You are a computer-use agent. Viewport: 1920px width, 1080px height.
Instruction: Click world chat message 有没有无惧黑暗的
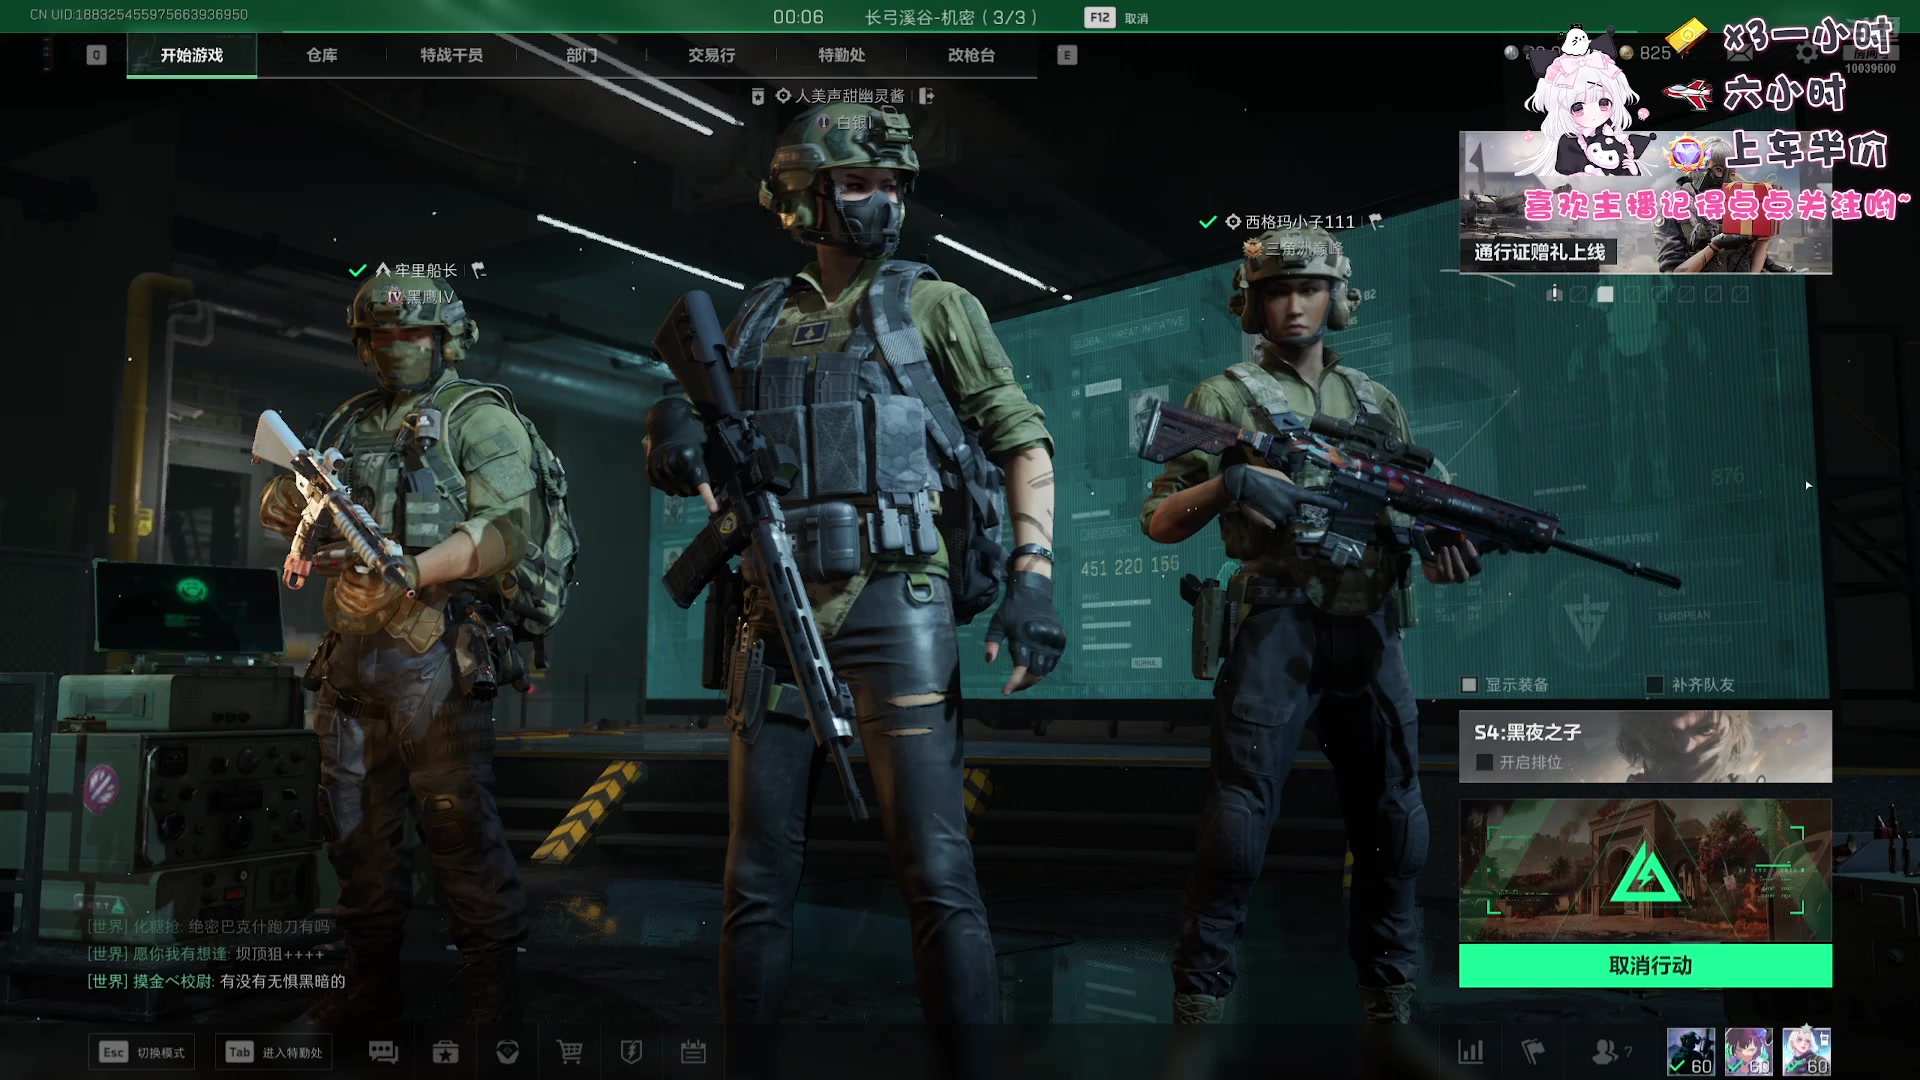coord(283,981)
